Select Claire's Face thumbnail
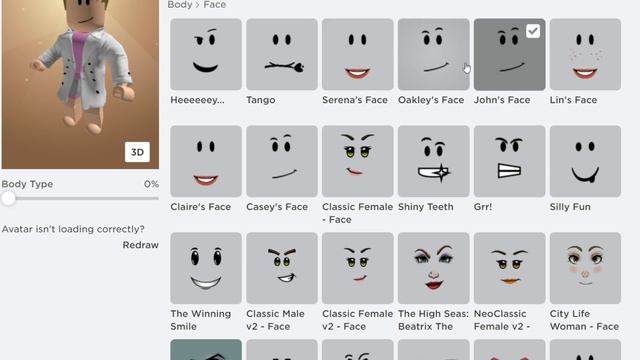Screen dimensions: 640x360 (x=206, y=161)
